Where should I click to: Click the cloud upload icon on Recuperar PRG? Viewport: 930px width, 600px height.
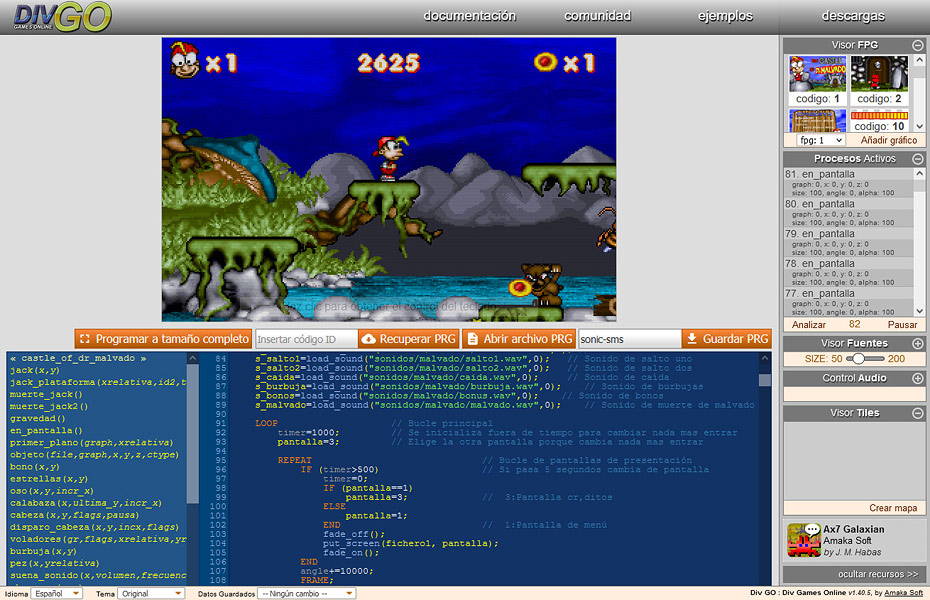[x=368, y=339]
